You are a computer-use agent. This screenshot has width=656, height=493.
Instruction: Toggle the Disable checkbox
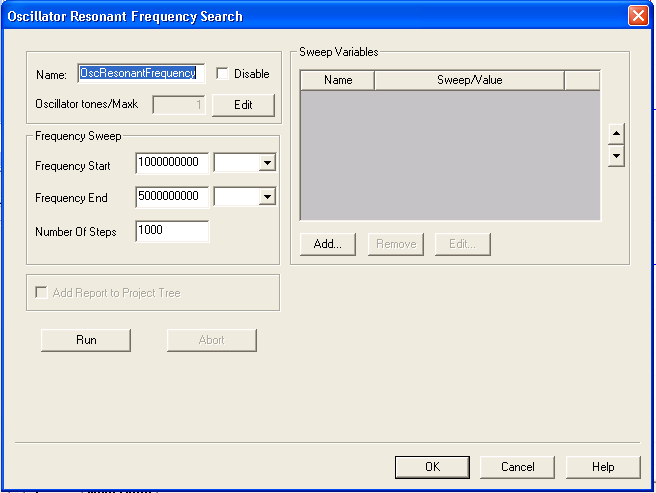click(x=222, y=74)
